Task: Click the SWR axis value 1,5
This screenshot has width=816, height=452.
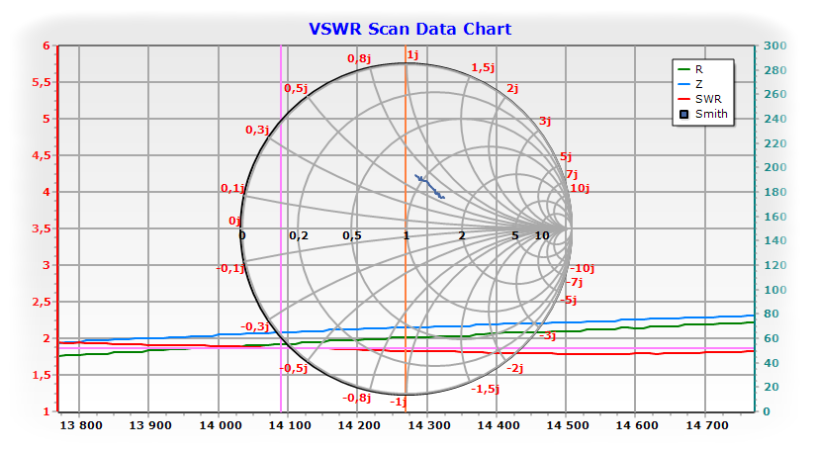Action: 42,375
